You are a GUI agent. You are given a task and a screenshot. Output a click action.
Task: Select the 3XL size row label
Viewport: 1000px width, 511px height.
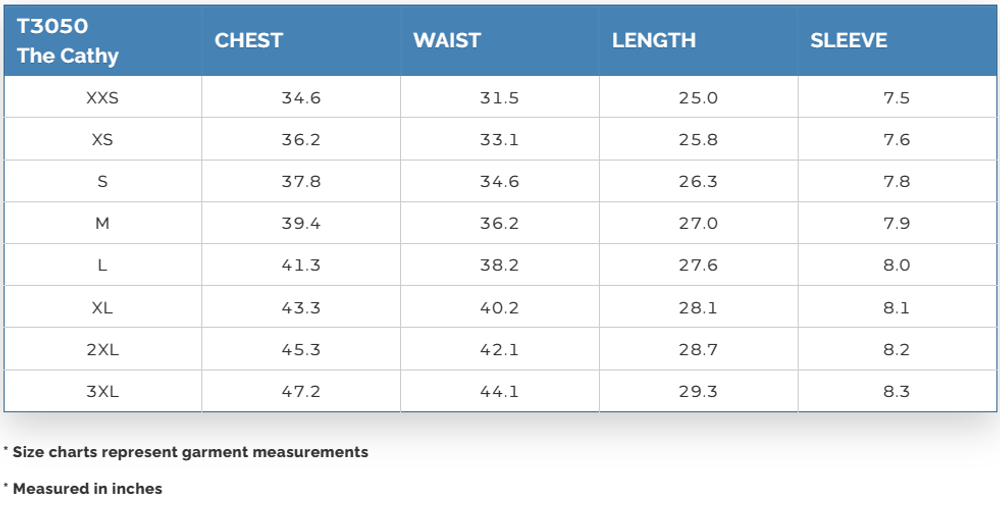102,392
